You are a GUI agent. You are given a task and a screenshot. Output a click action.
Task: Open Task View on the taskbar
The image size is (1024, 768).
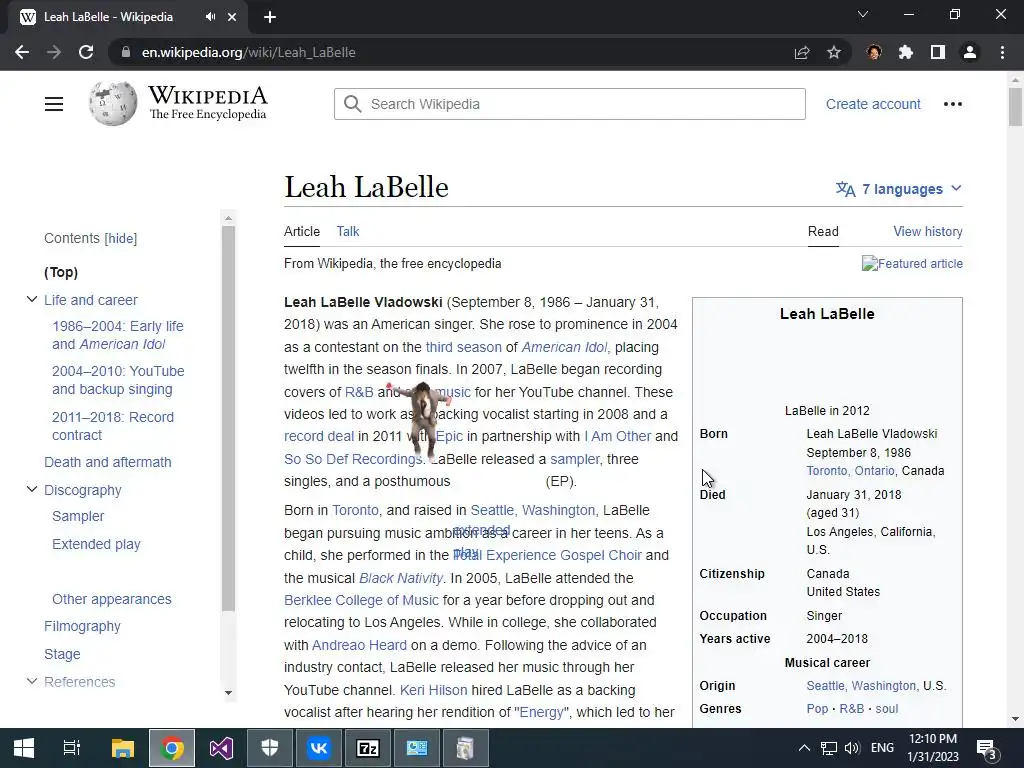tap(71, 748)
